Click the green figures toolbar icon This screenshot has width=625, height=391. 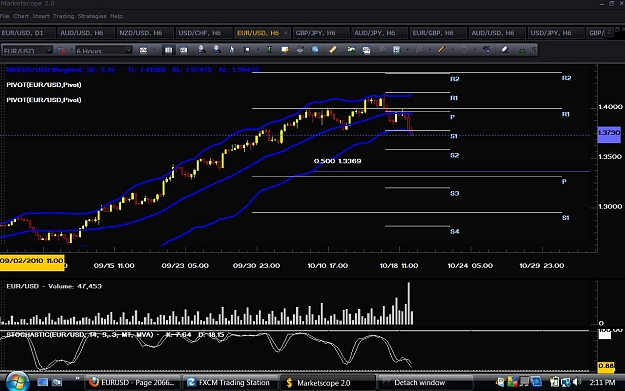click(522, 50)
